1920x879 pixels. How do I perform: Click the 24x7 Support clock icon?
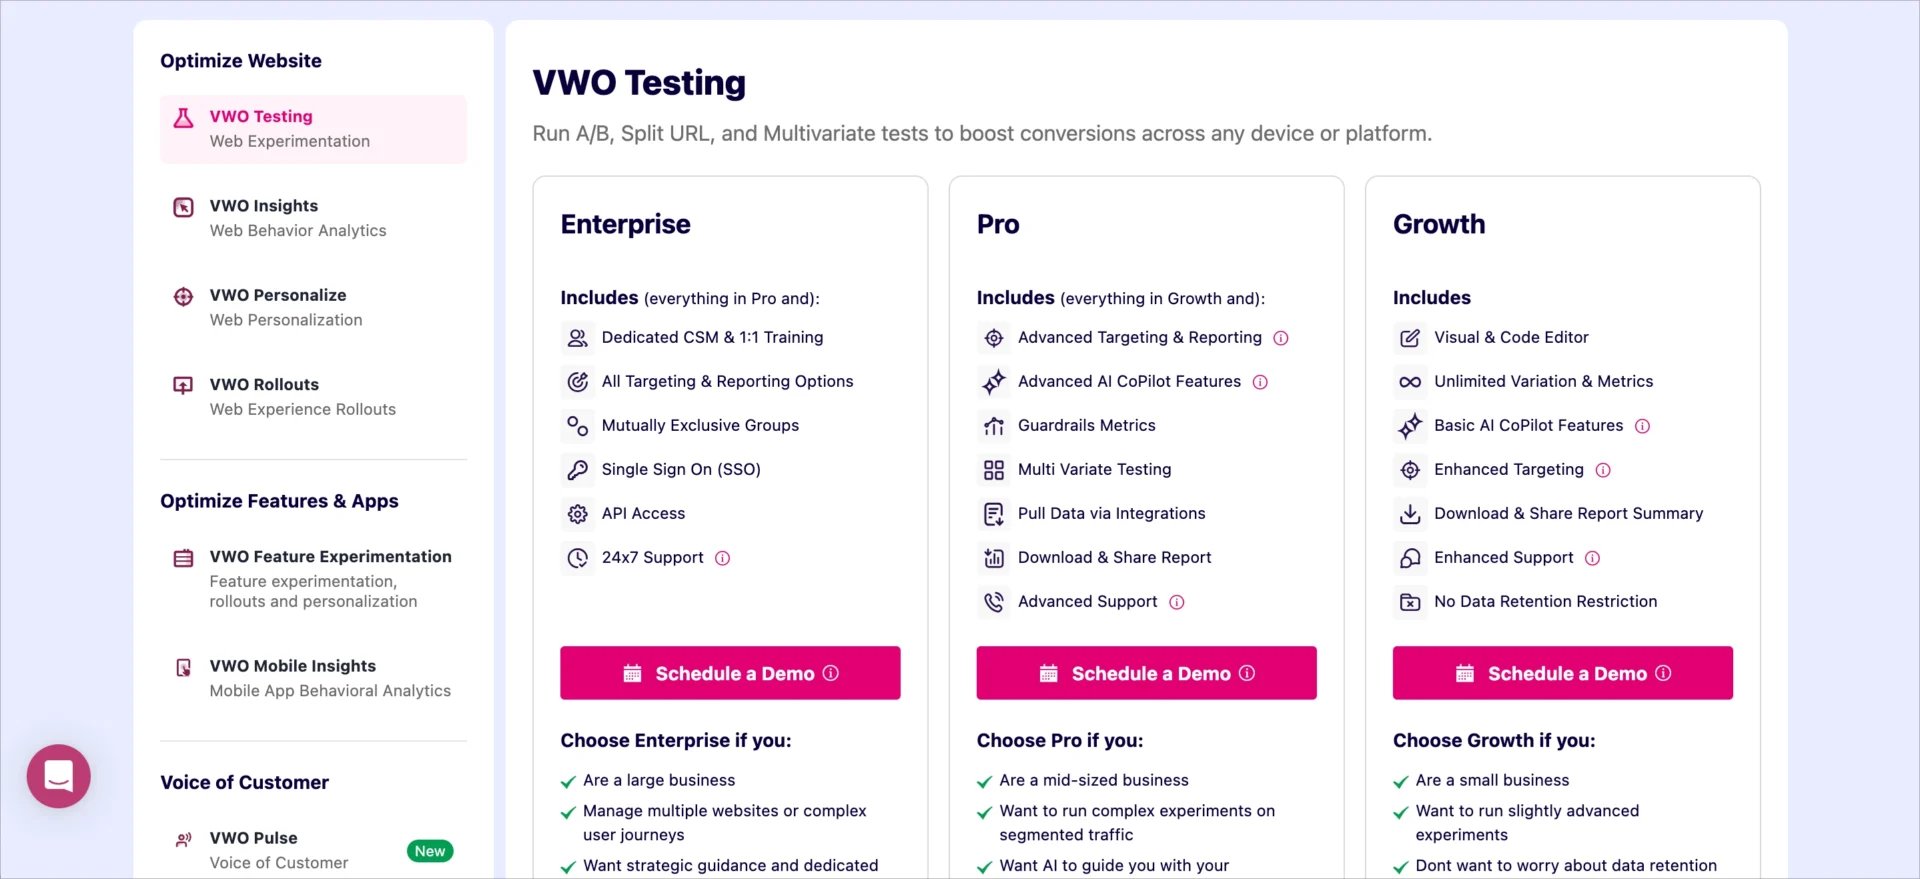pos(577,558)
